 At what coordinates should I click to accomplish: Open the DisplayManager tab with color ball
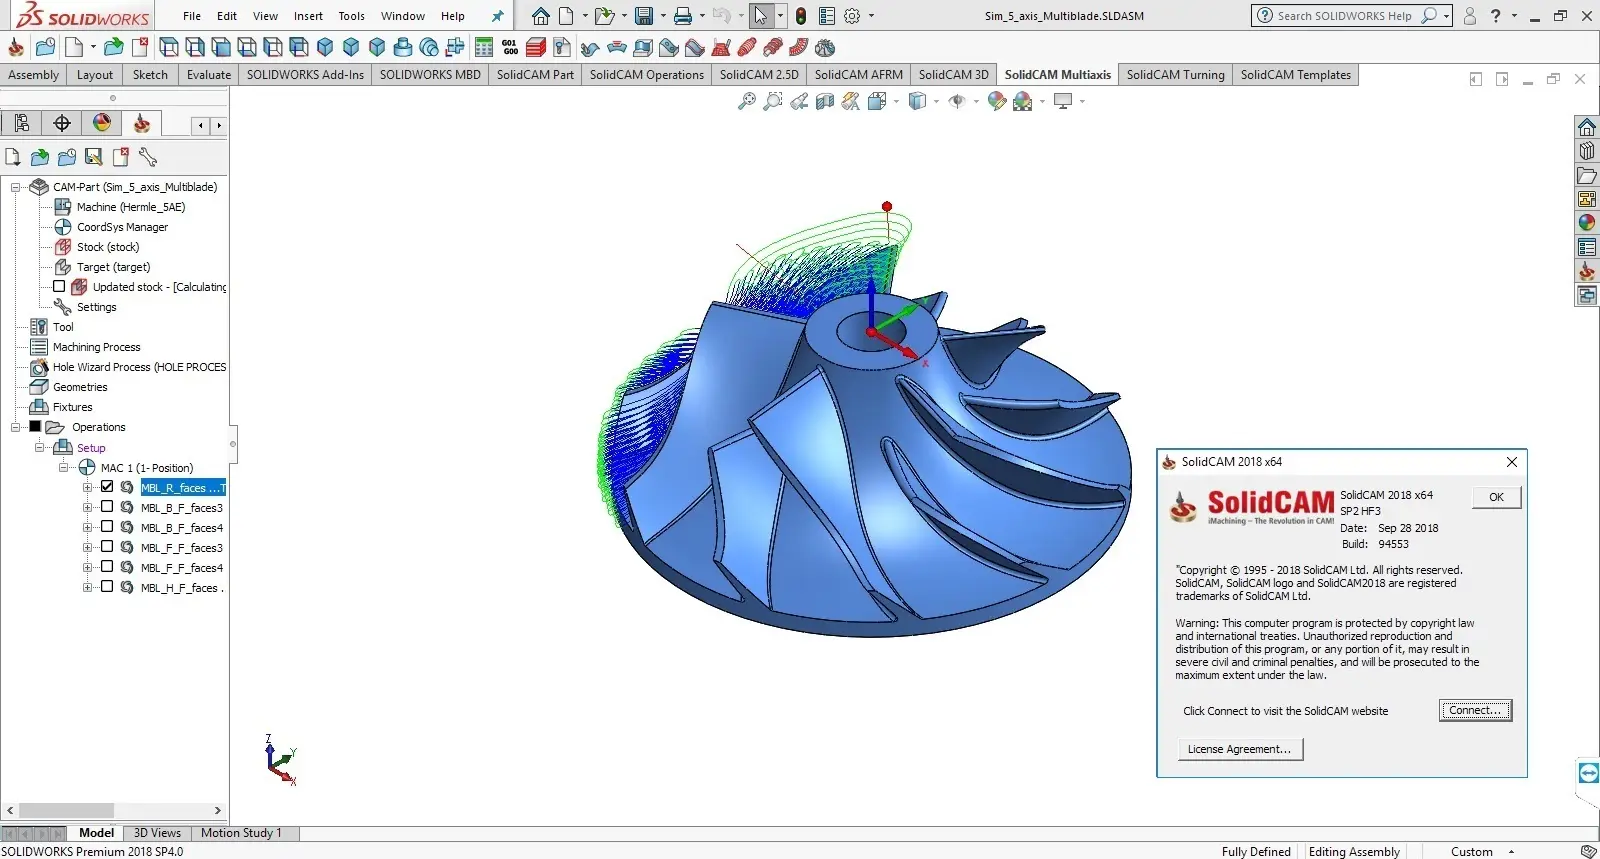(x=102, y=123)
